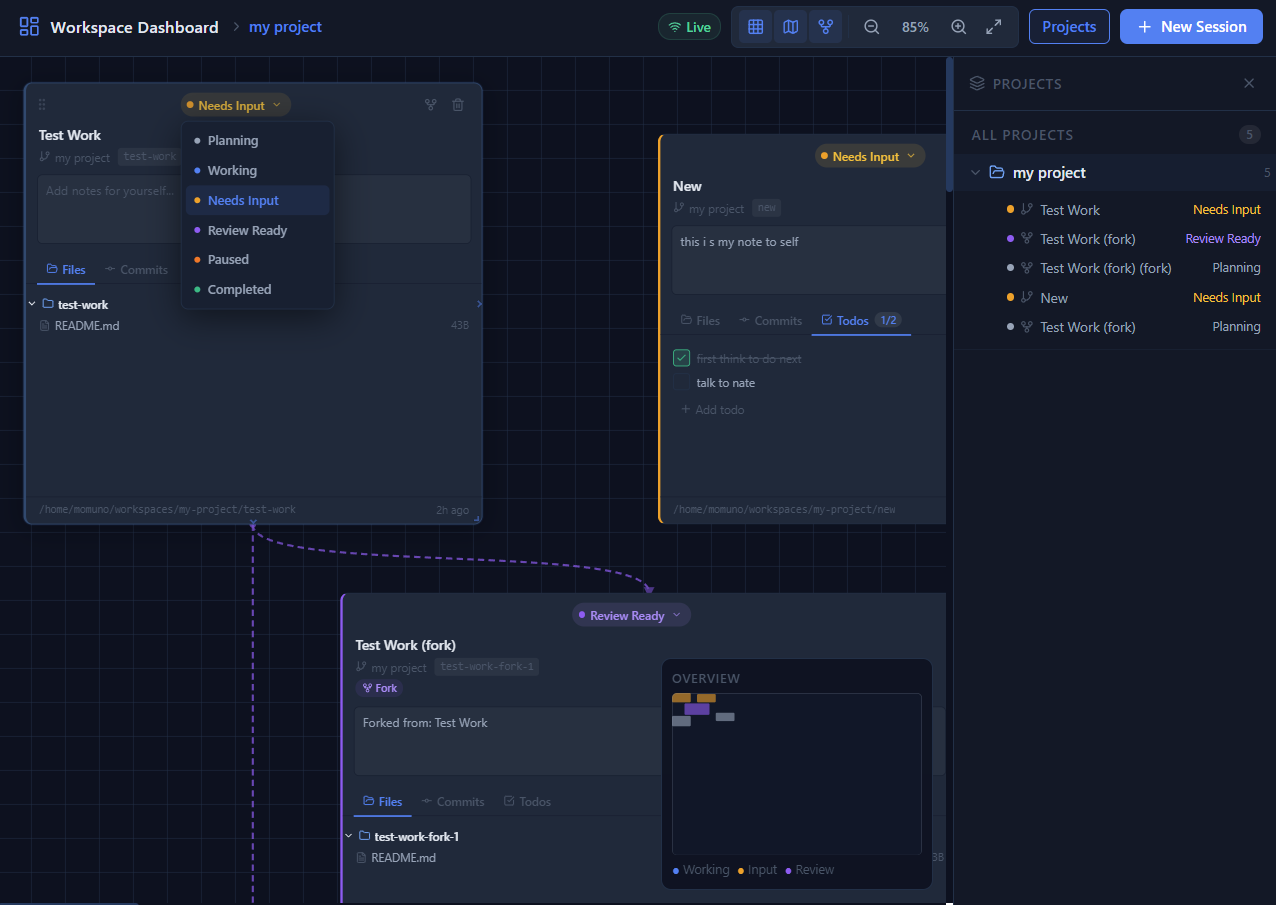Click the fork session icon on Test Work card
Viewport: 1276px width, 905px height.
click(431, 104)
